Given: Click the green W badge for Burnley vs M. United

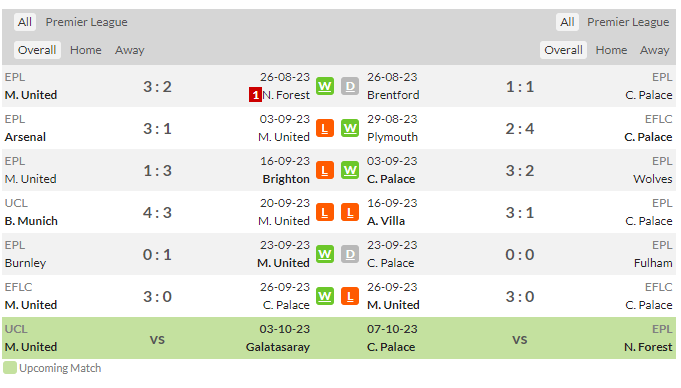Looking at the screenshot, I should (x=325, y=254).
